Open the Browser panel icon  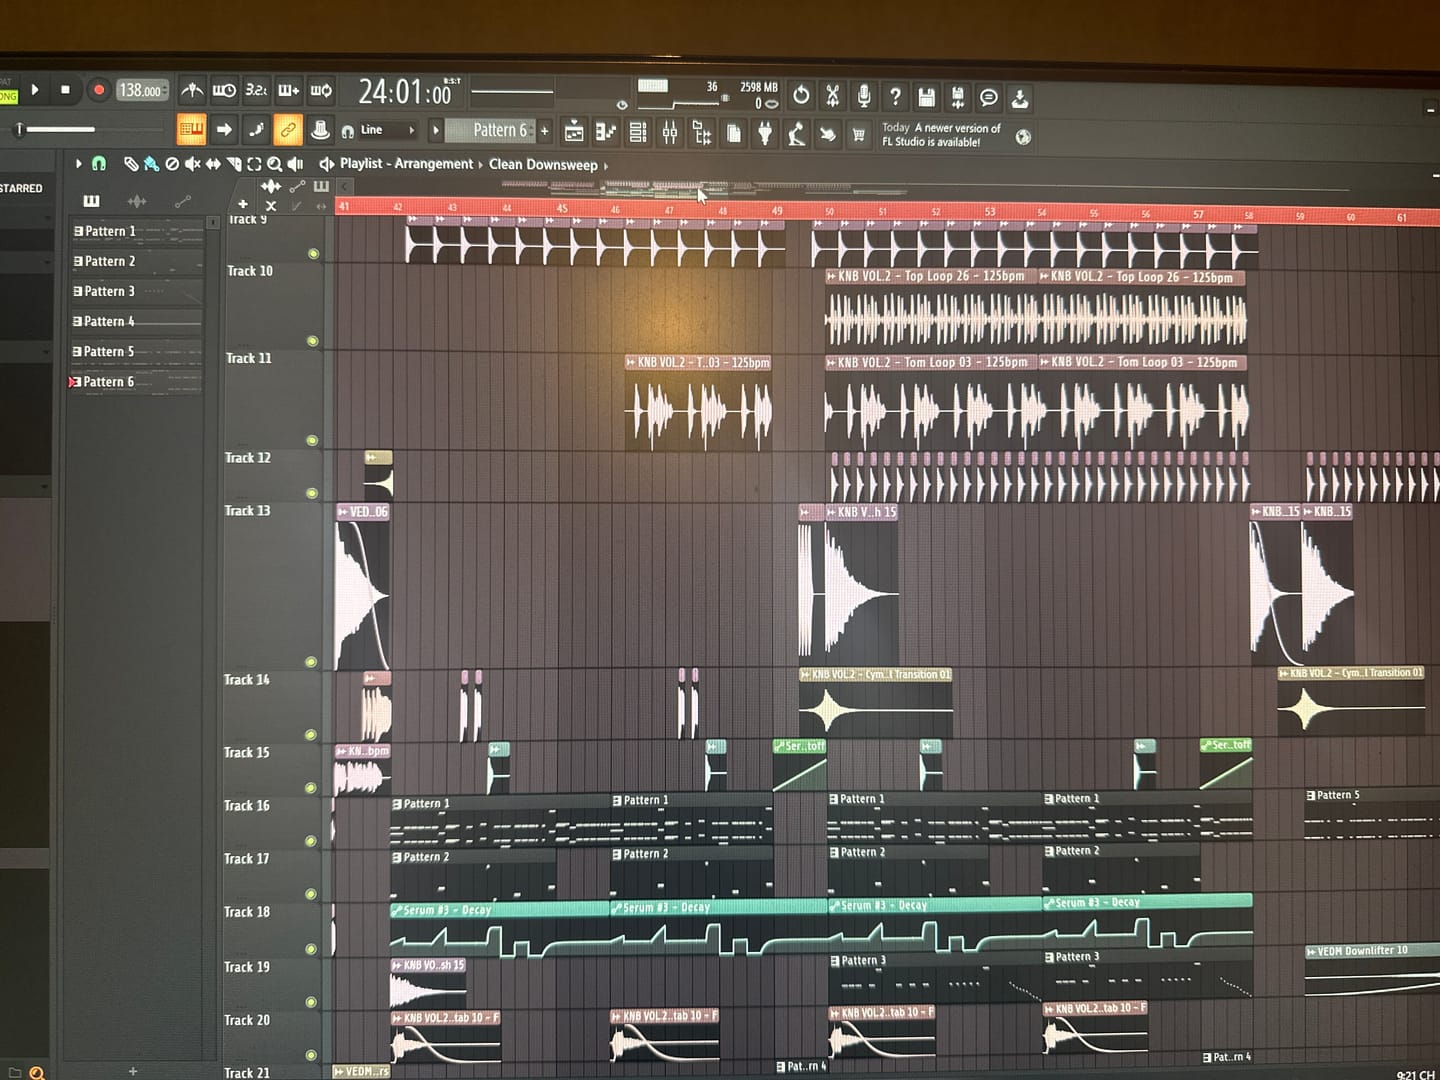(x=702, y=132)
